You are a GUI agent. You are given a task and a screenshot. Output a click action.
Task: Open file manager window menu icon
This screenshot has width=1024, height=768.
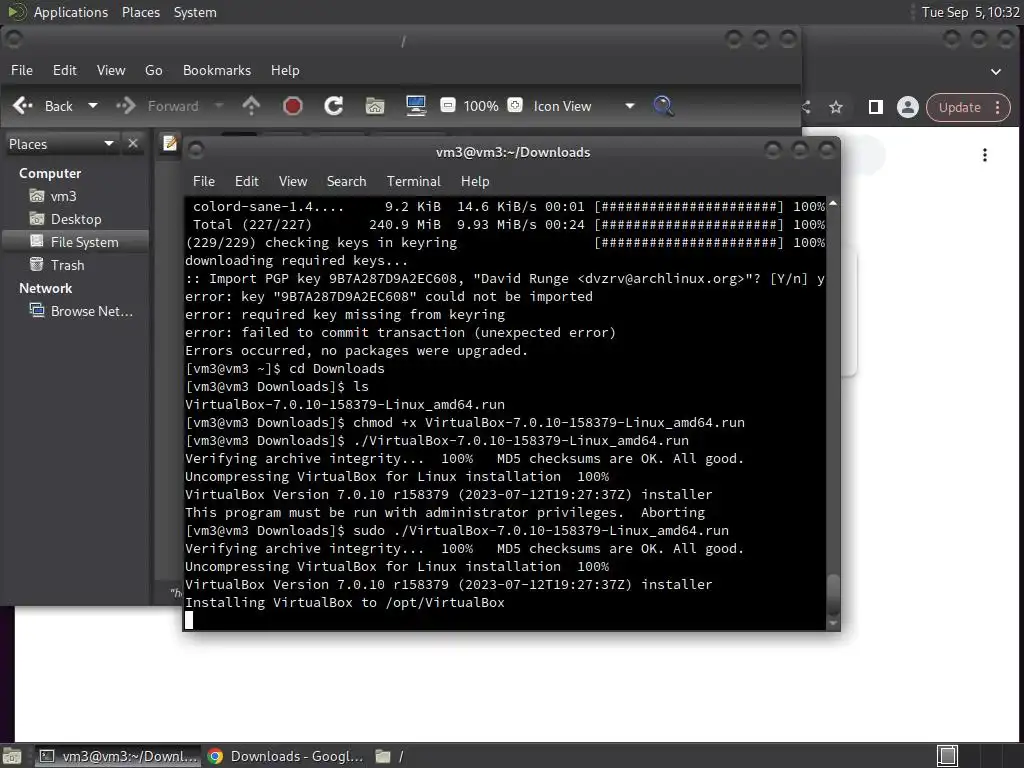coord(14,39)
